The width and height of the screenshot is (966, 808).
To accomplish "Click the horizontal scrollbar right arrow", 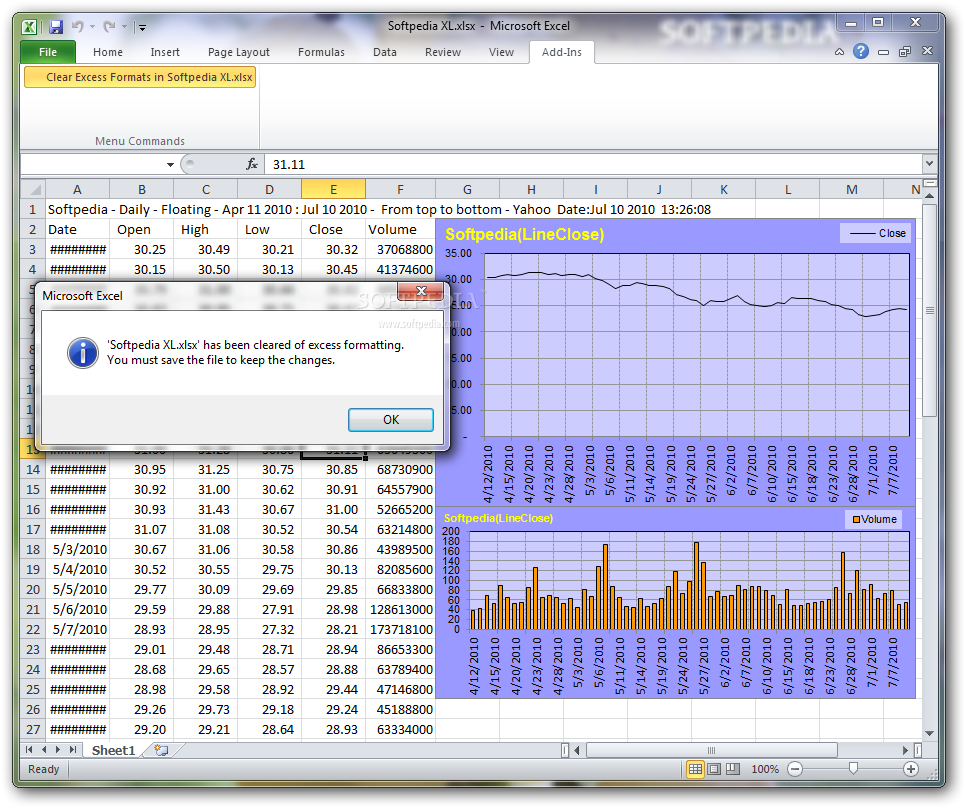I will (x=905, y=750).
